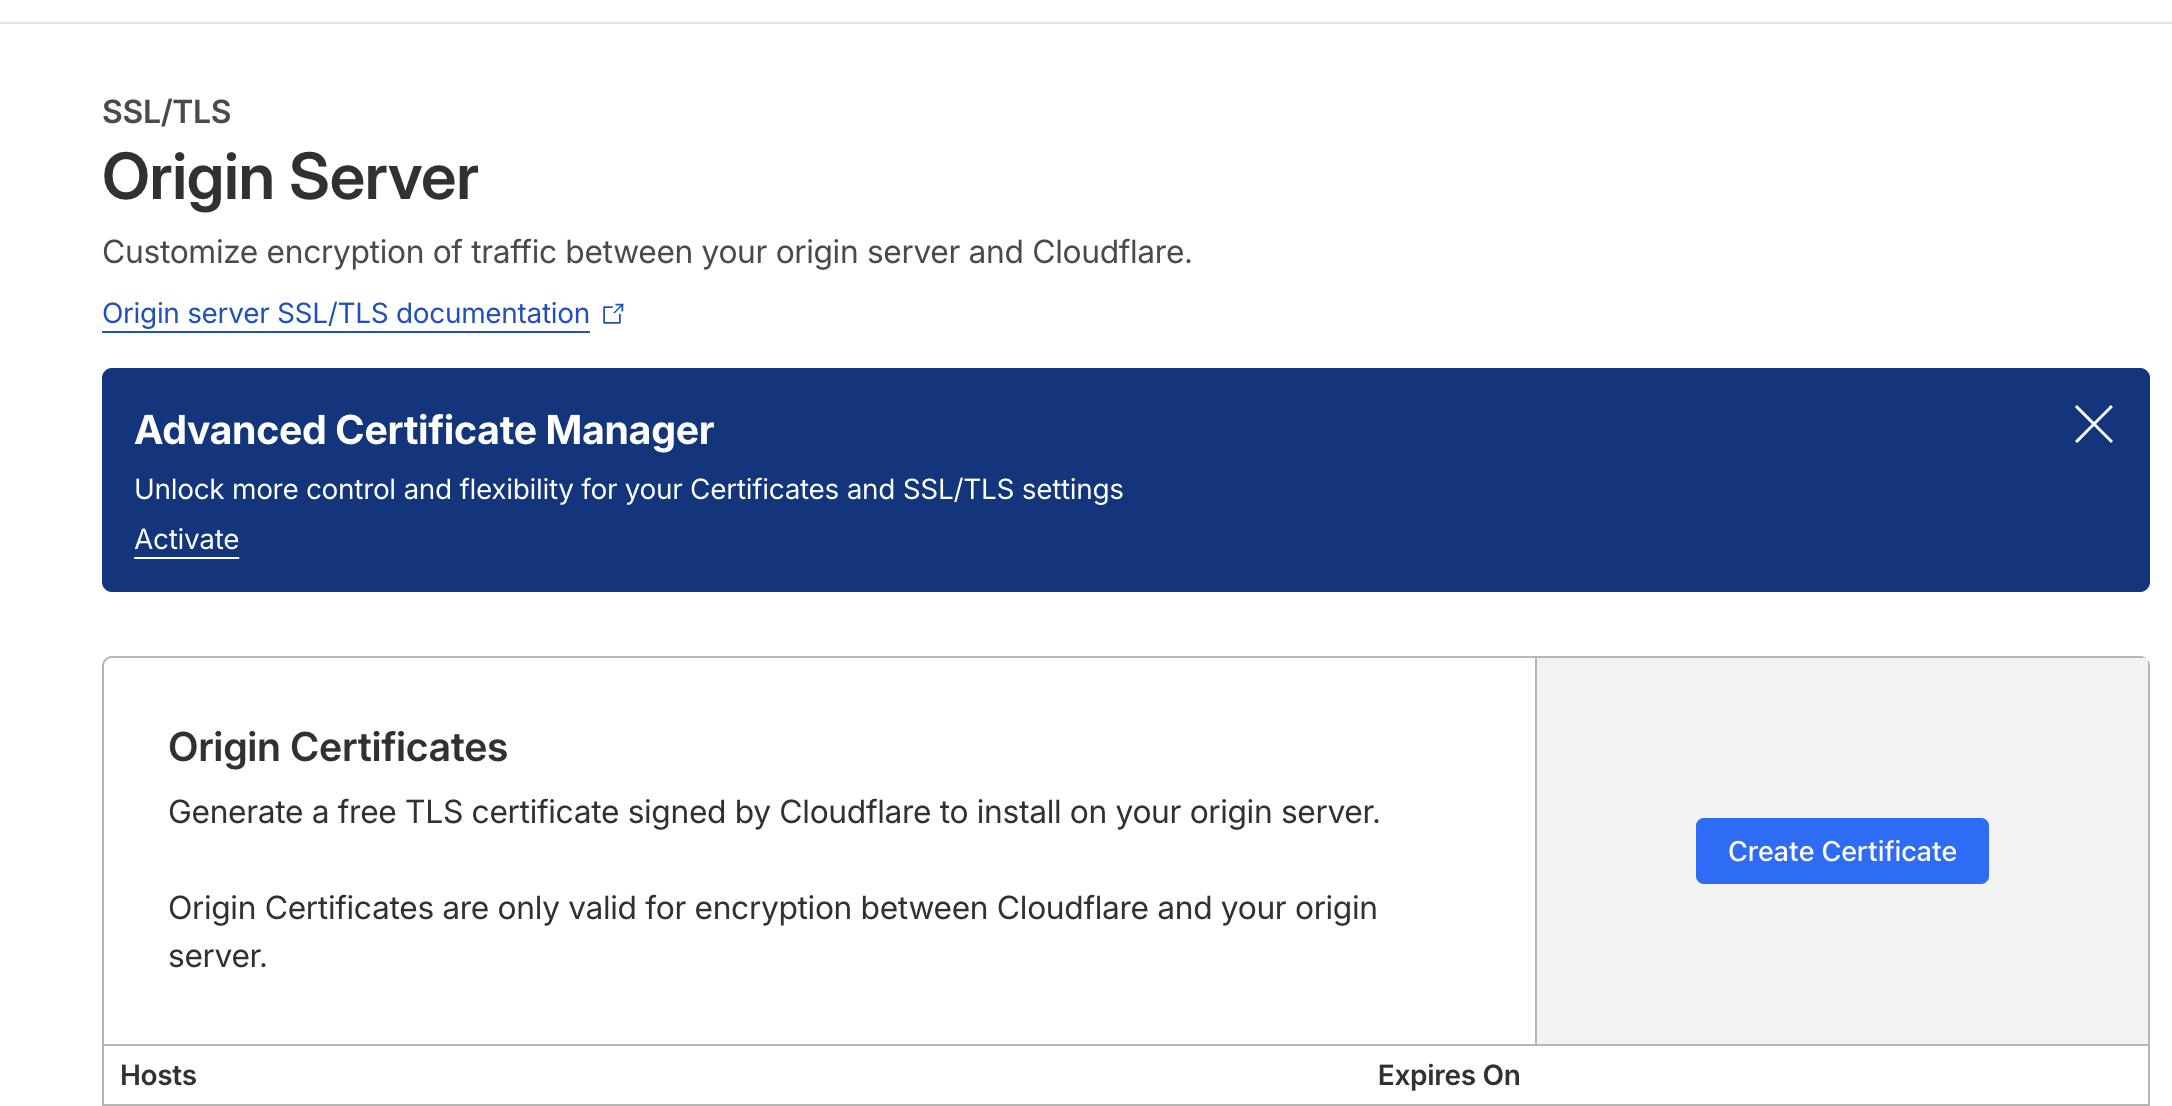Click the Origin Certificates section heading
Image resolution: width=2172 pixels, height=1106 pixels.
(x=339, y=745)
